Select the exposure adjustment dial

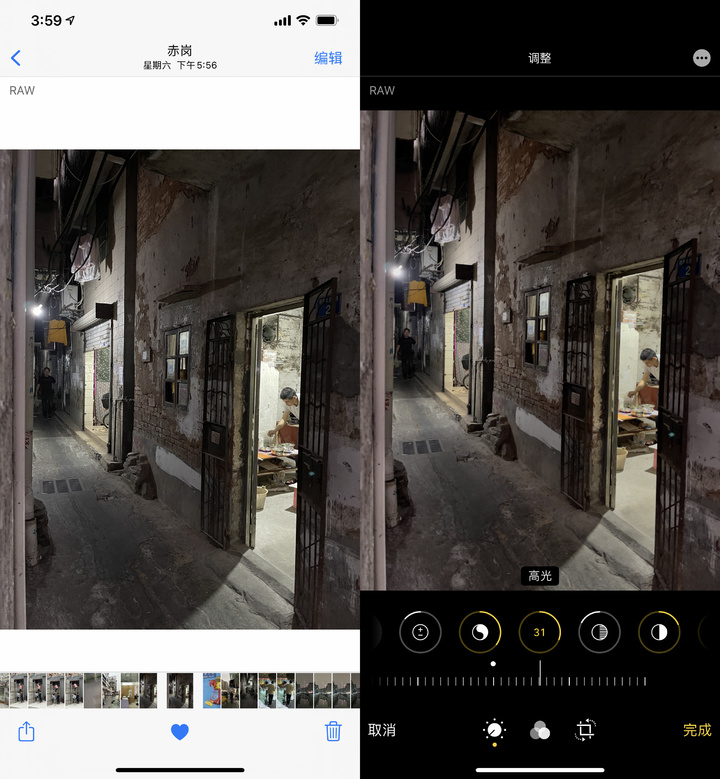(420, 632)
